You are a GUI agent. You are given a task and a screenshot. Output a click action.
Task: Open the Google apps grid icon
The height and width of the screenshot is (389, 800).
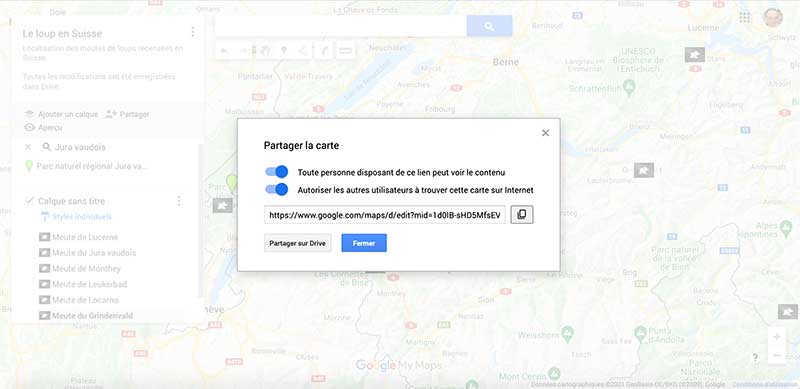coord(744,17)
